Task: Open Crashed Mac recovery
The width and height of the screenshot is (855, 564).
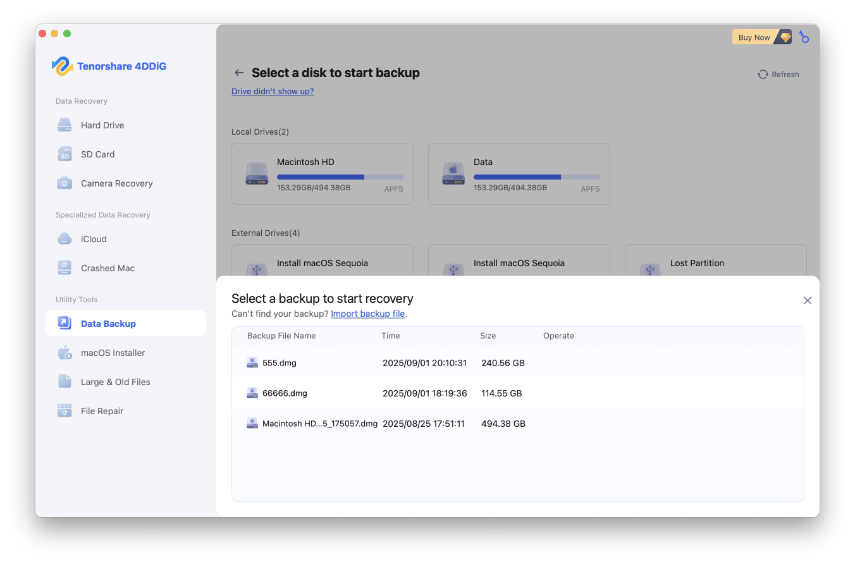Action: point(126,268)
